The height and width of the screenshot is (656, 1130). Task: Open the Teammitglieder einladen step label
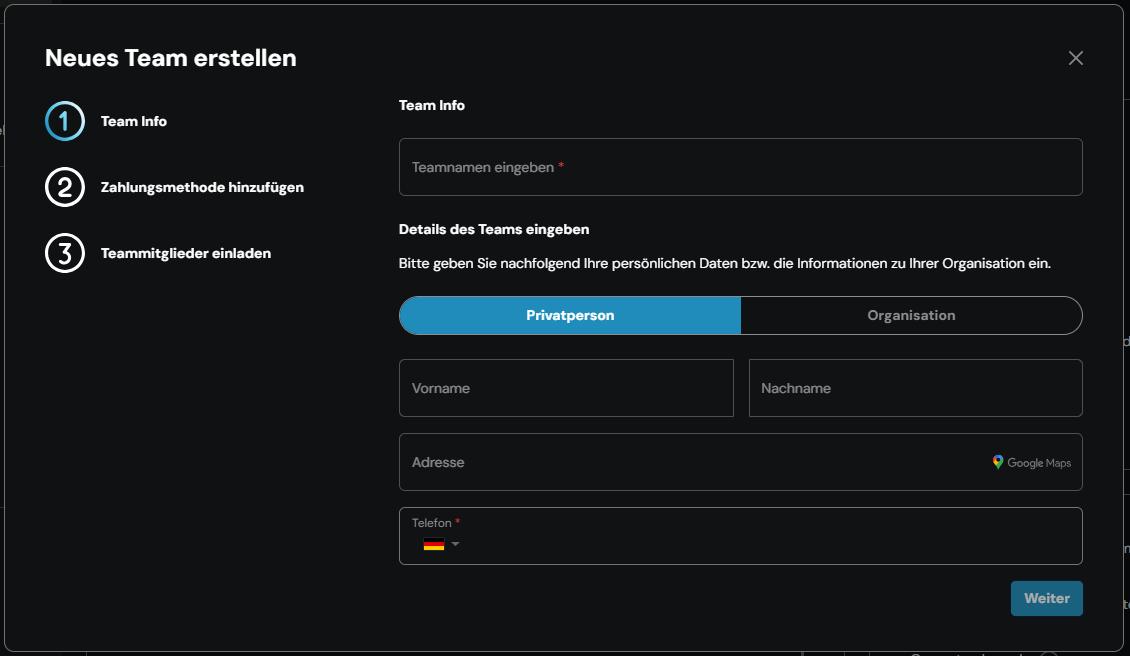pos(186,253)
